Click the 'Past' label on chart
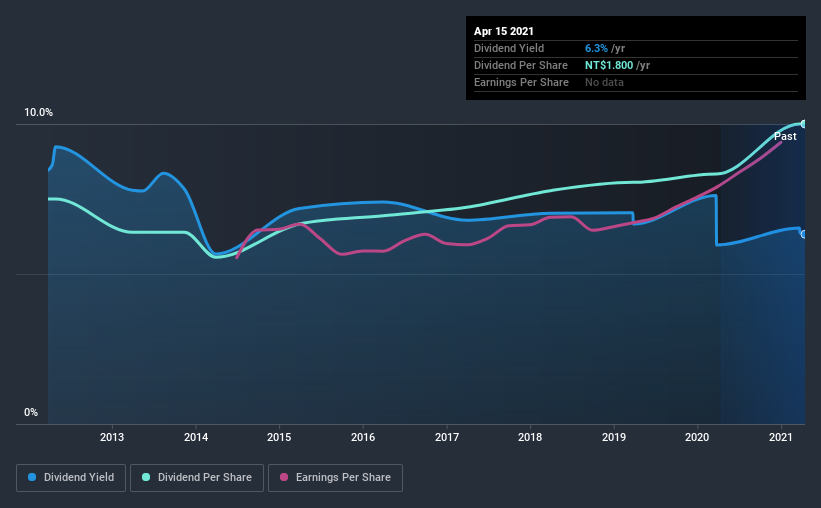This screenshot has width=821, height=508. (785, 137)
